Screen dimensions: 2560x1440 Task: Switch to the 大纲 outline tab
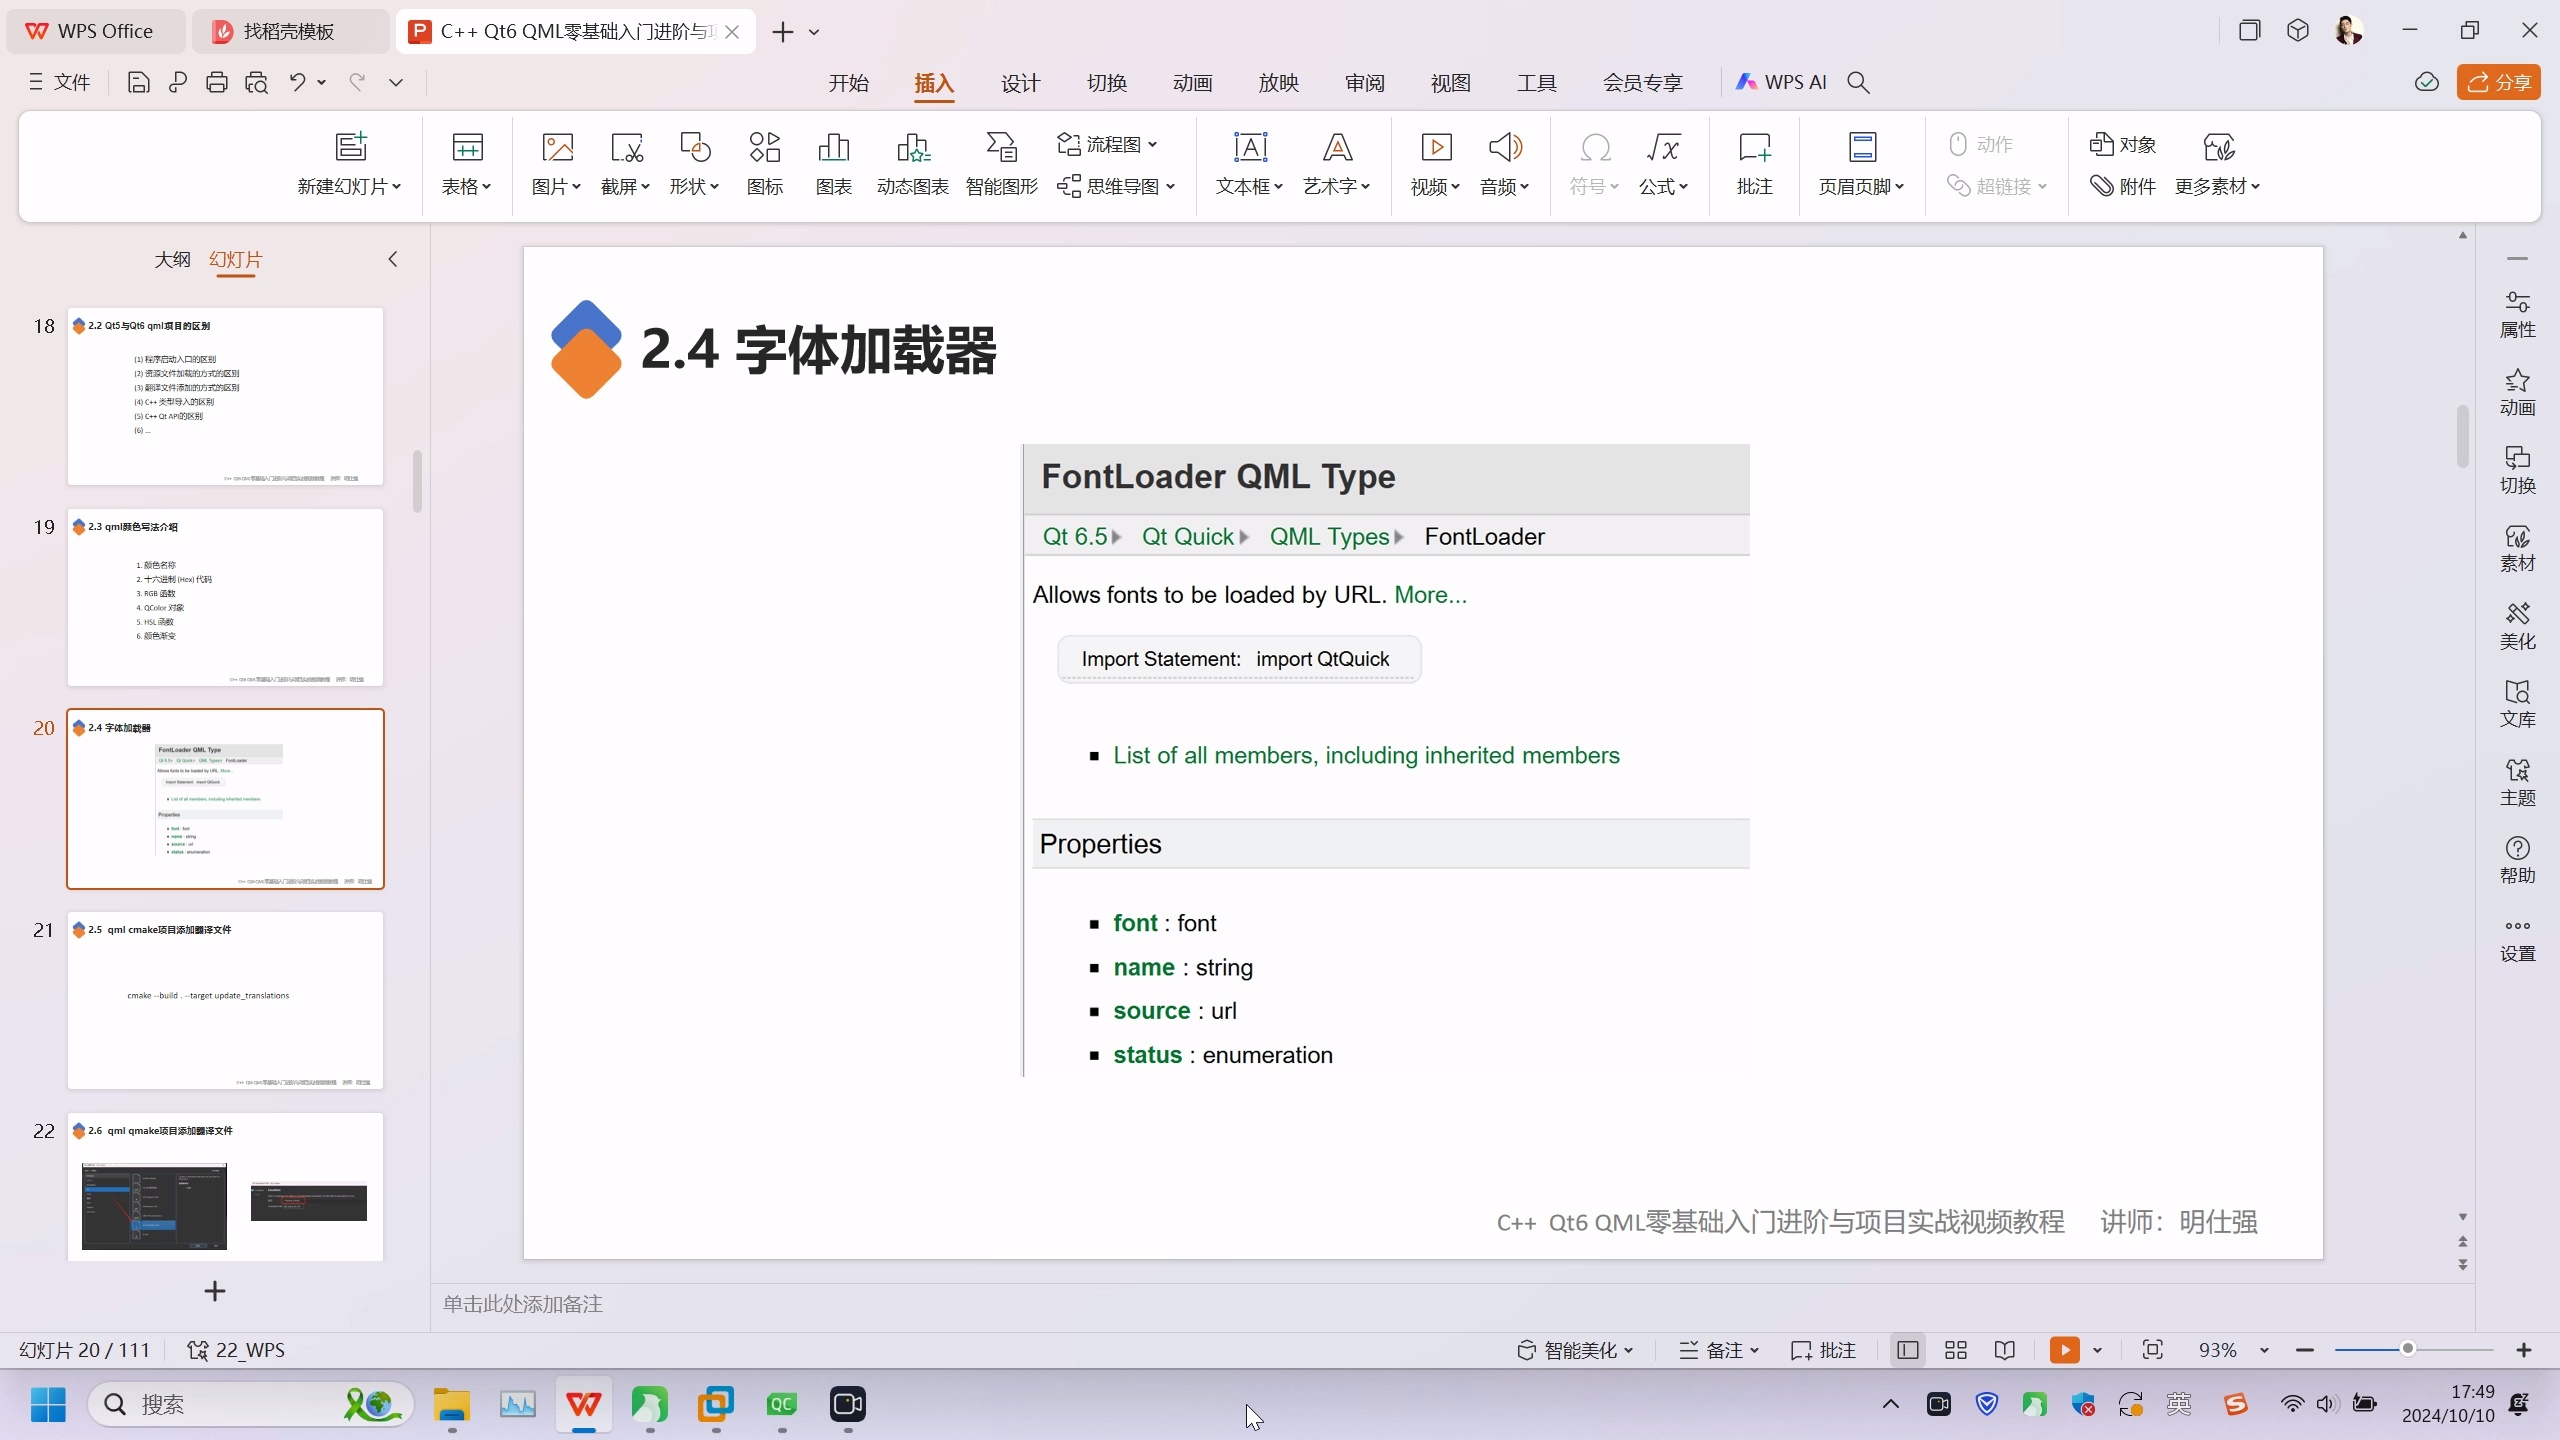(172, 260)
